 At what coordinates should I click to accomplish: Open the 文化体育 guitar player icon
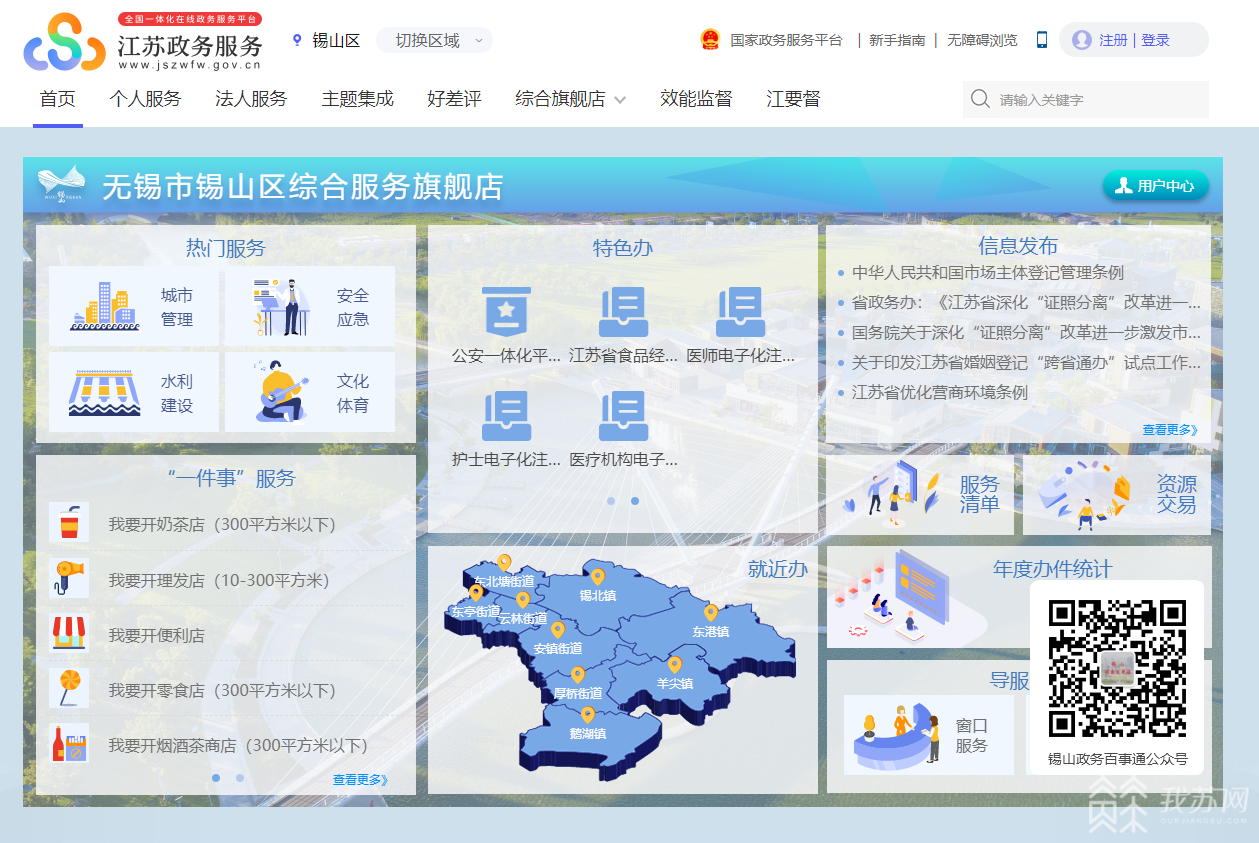pyautogui.click(x=281, y=392)
